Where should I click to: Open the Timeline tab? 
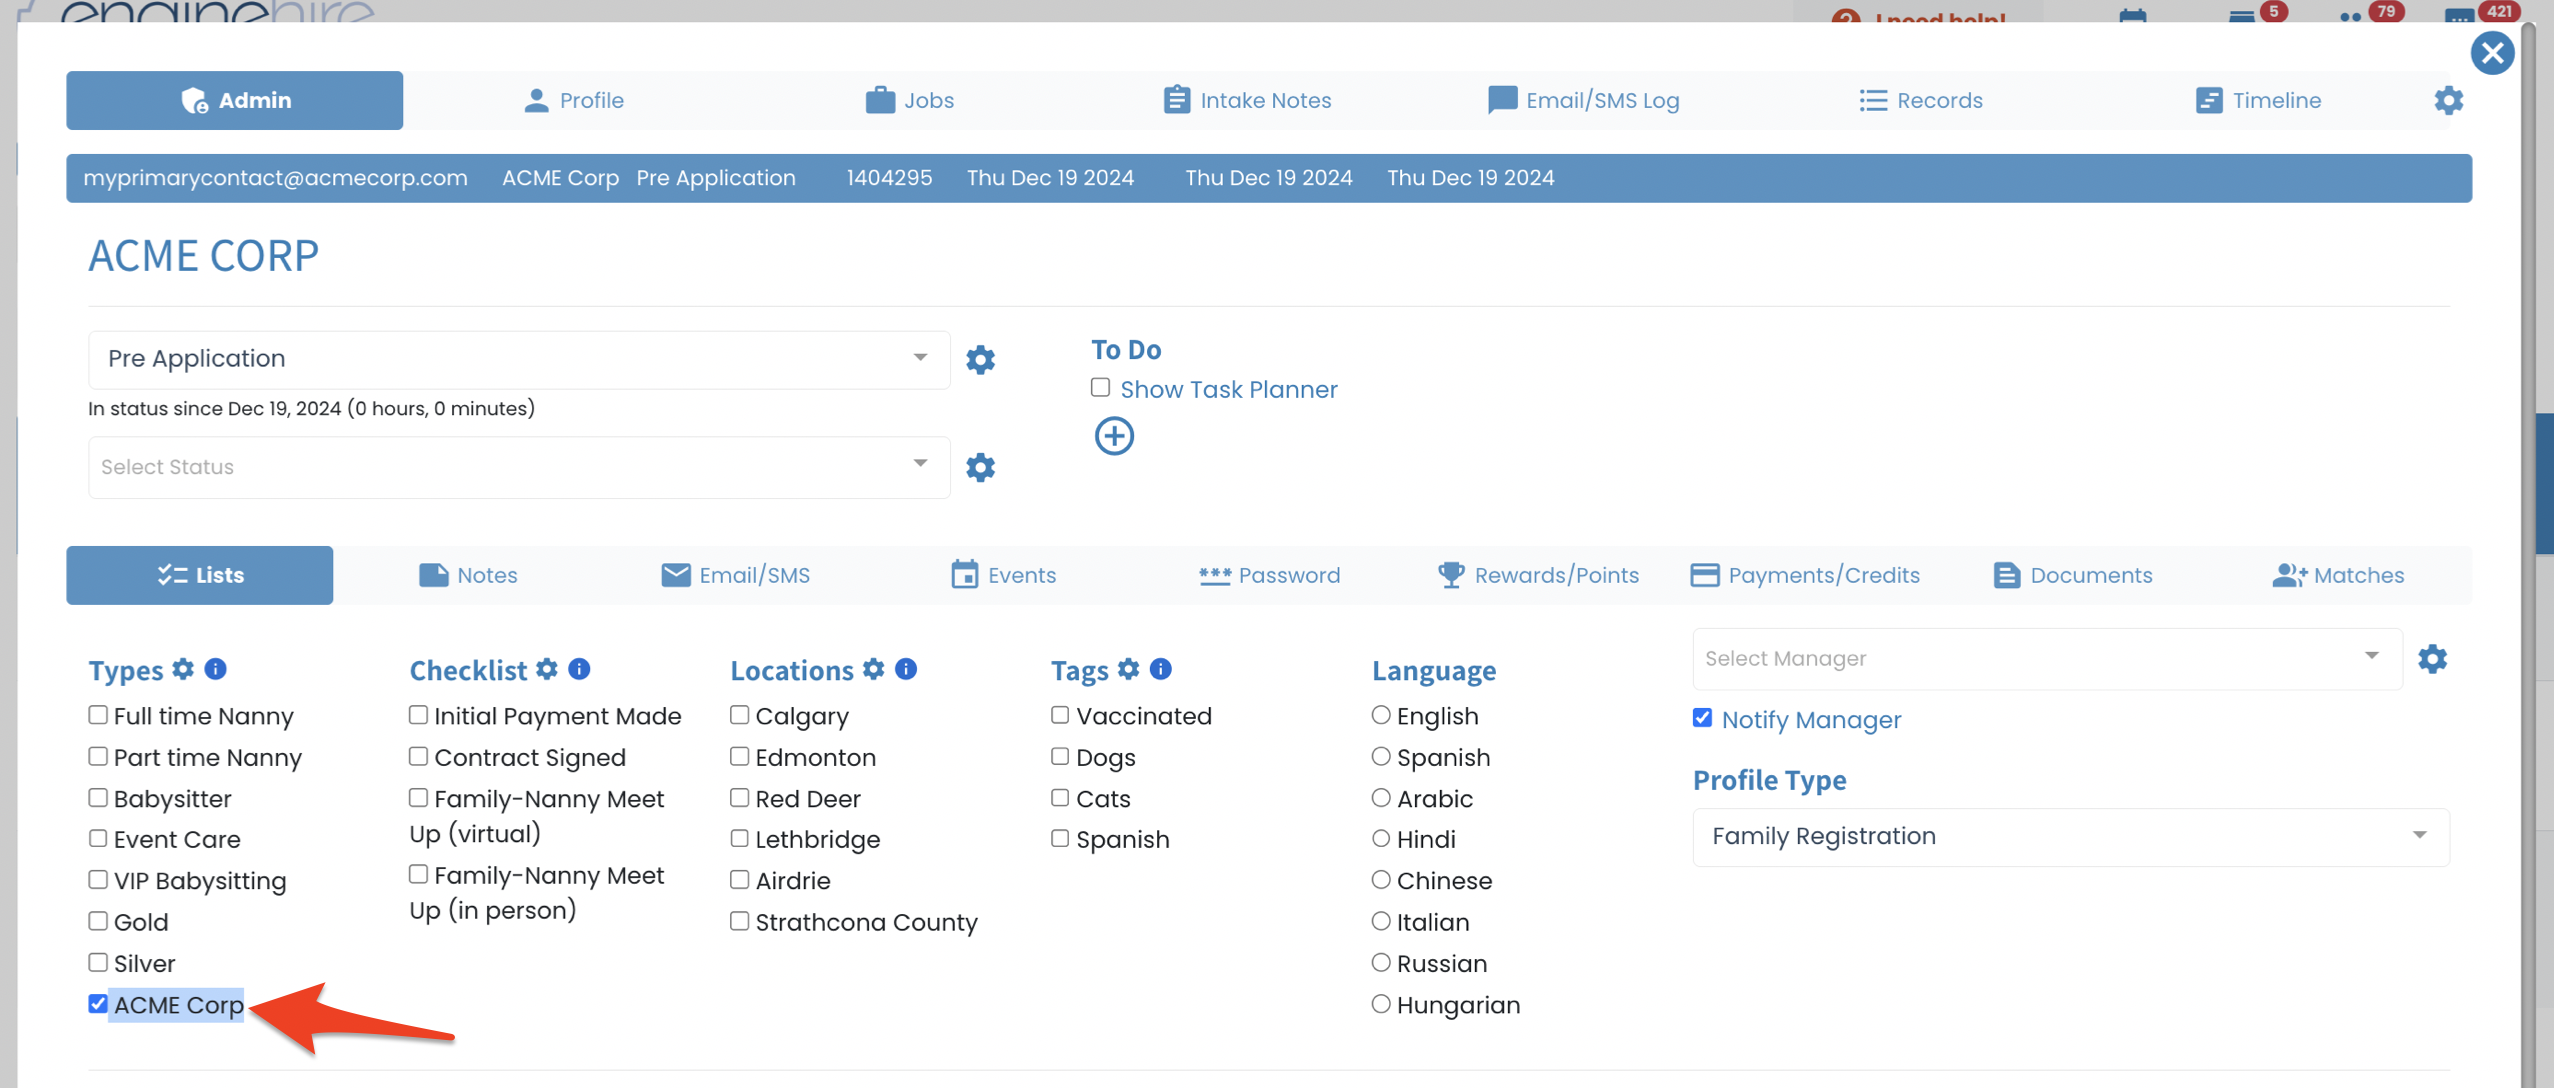(x=2258, y=100)
